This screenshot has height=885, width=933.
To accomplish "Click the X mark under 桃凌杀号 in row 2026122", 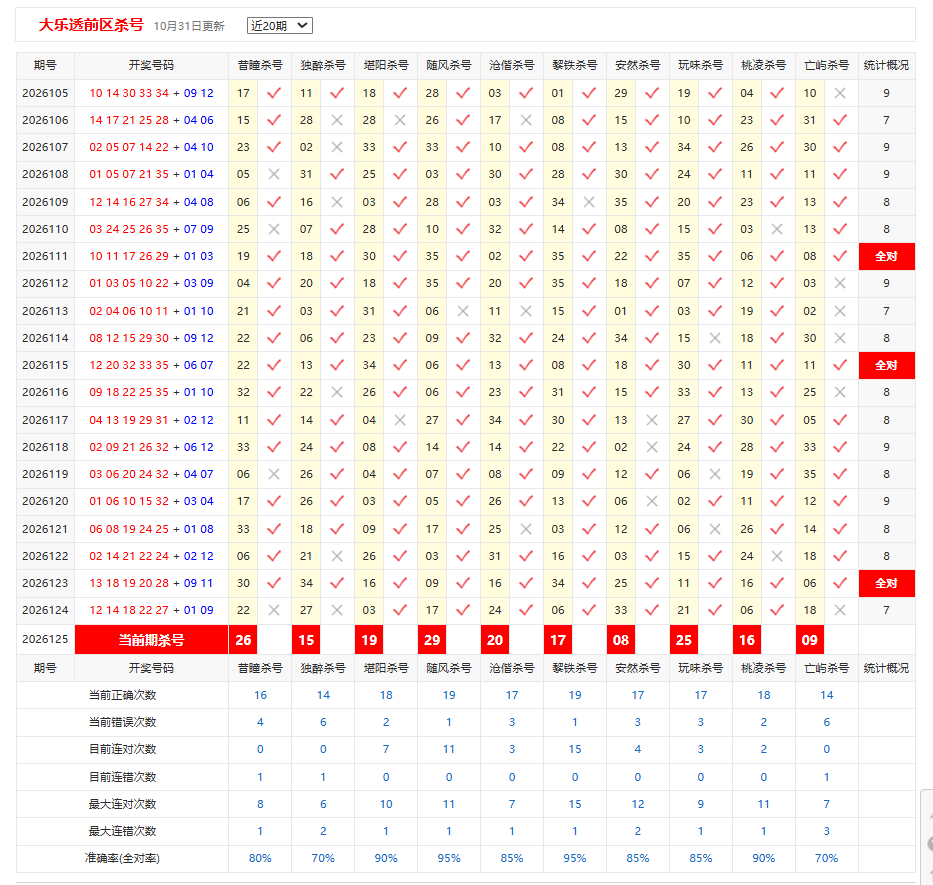I will tap(777, 556).
